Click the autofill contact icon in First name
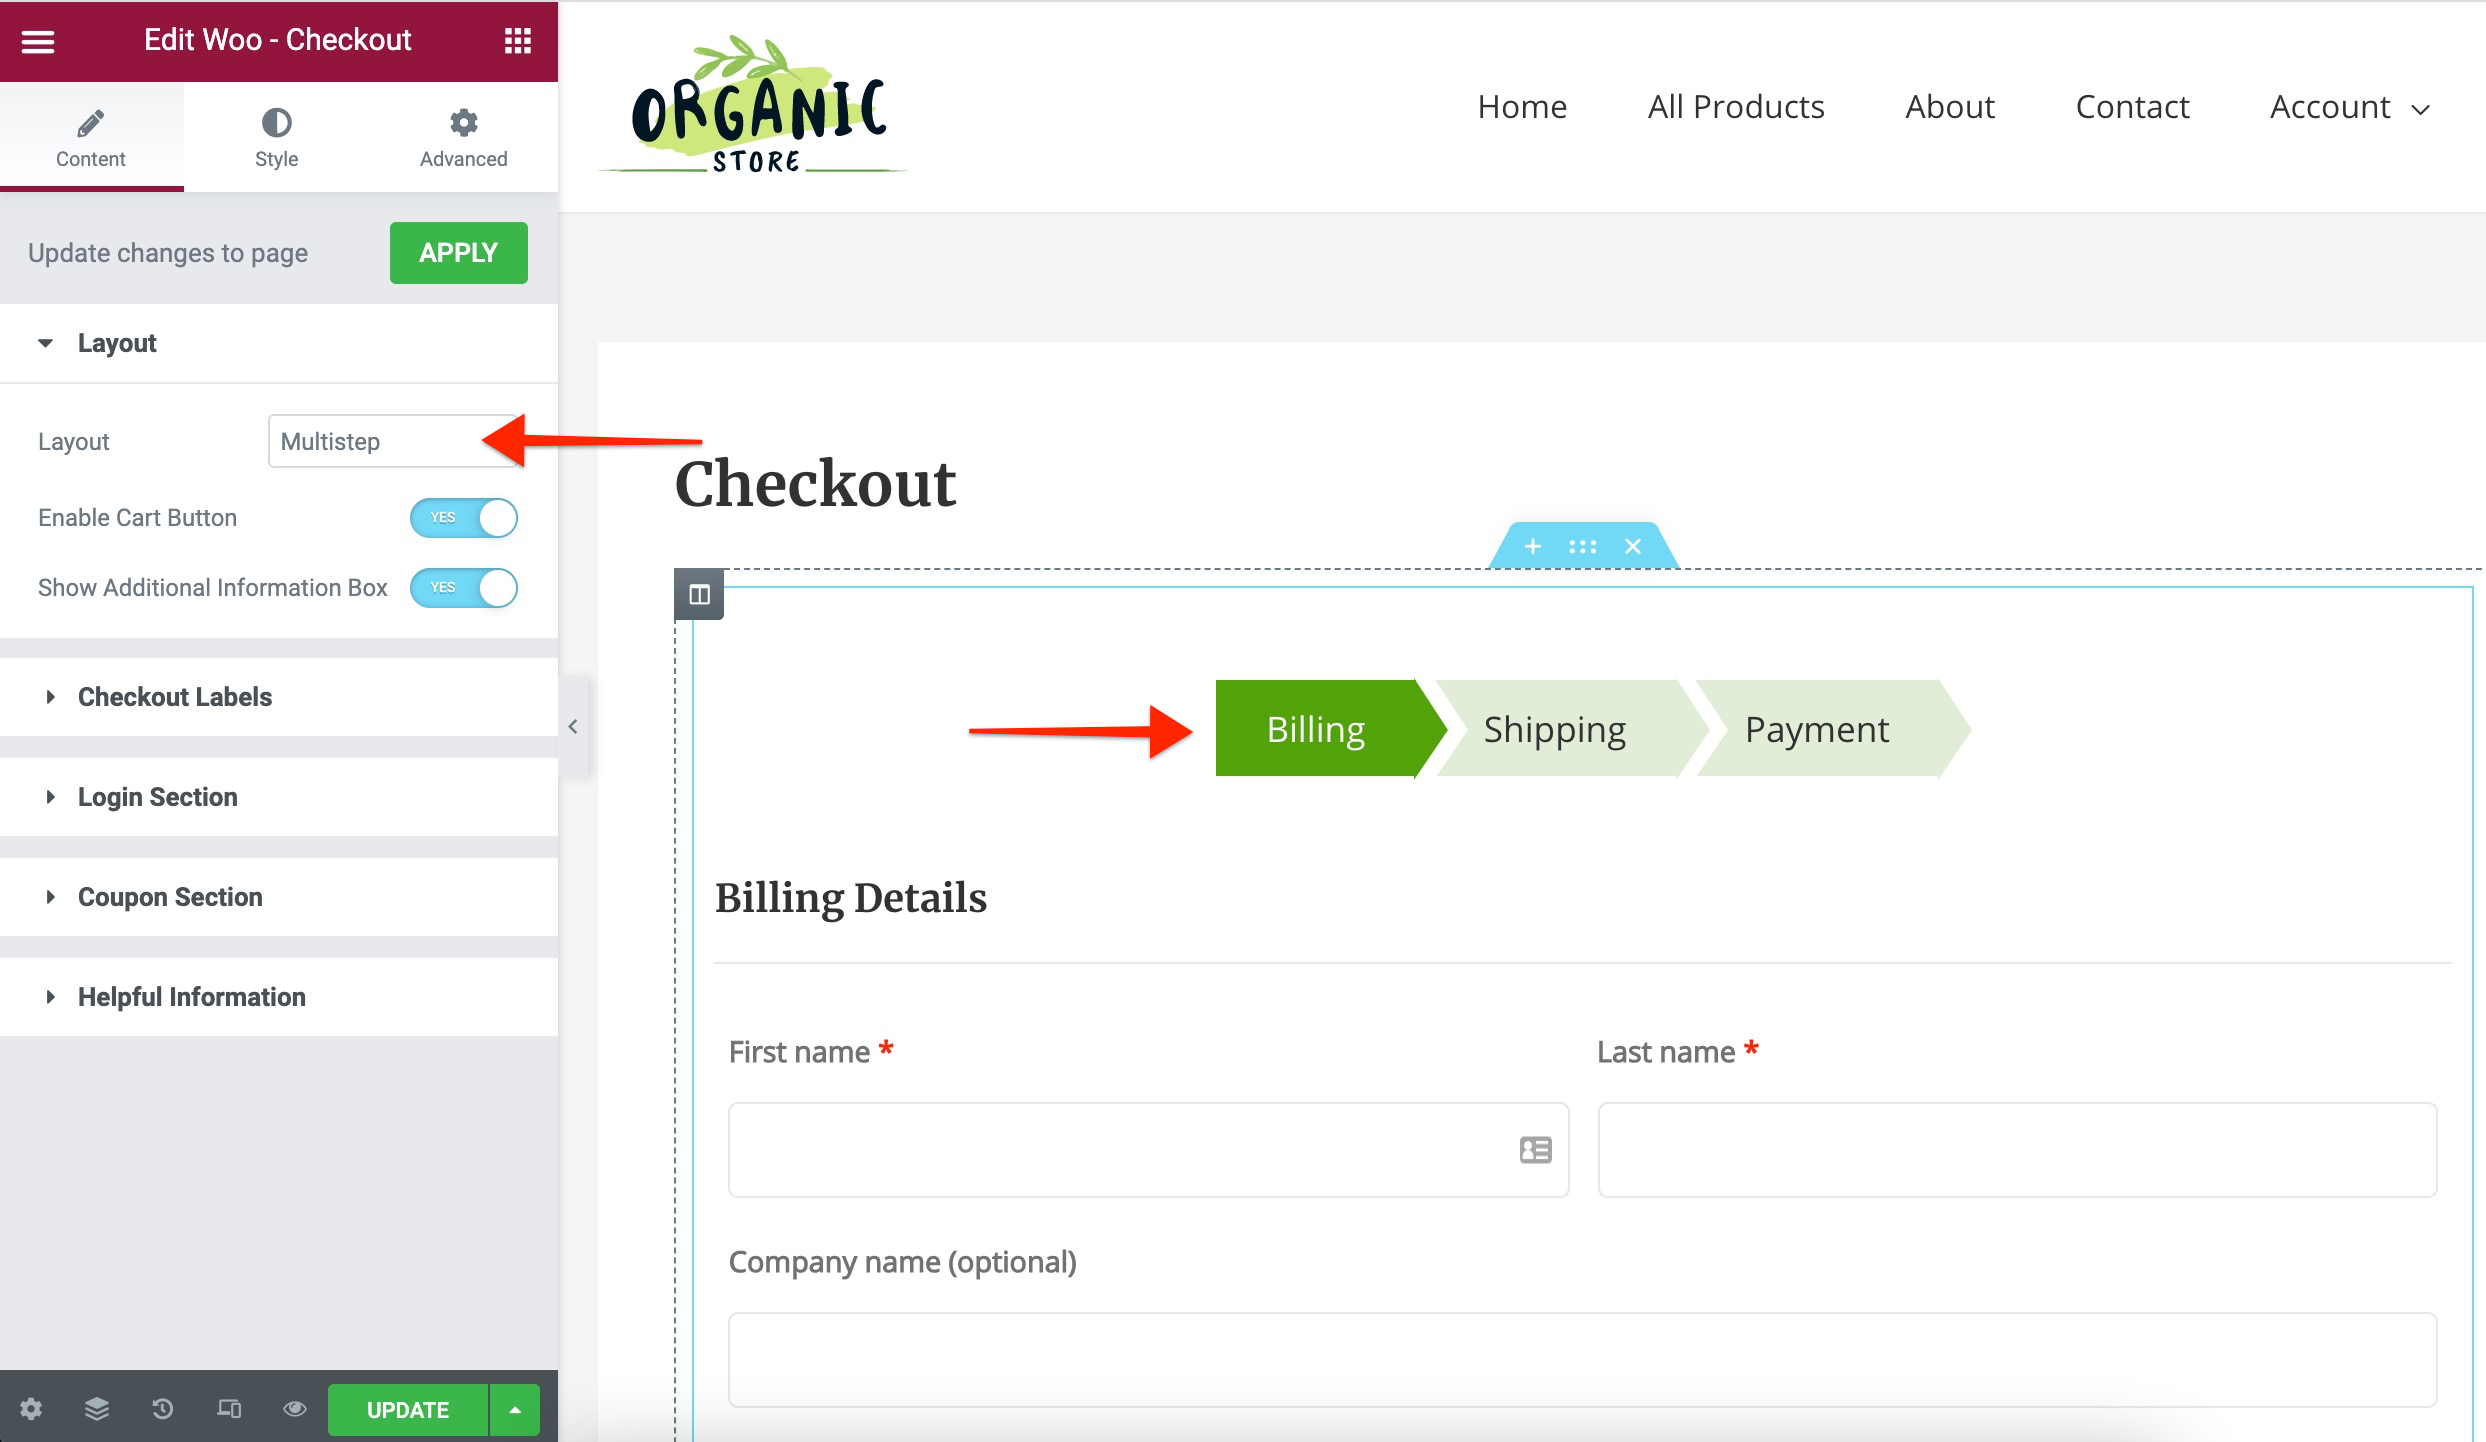Viewport: 2486px width, 1442px height. [1535, 1150]
